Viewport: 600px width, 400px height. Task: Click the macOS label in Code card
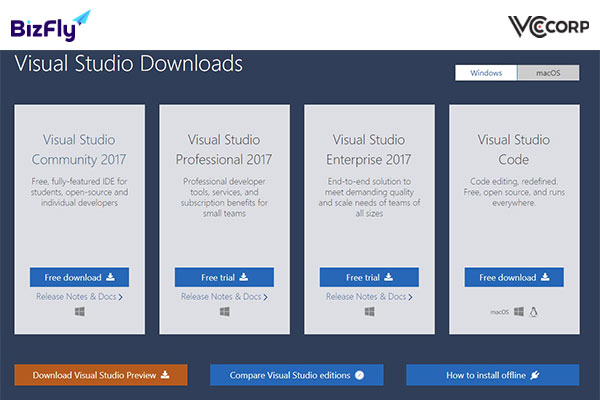pyautogui.click(x=499, y=312)
